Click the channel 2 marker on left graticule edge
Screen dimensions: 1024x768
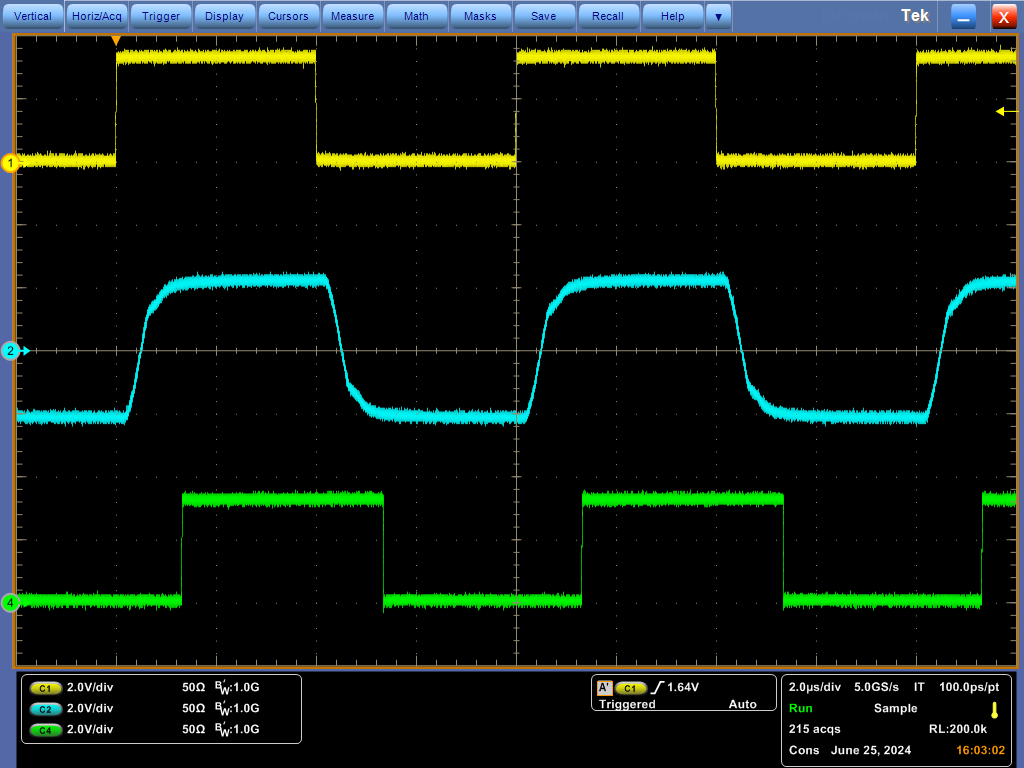pyautogui.click(x=10, y=351)
